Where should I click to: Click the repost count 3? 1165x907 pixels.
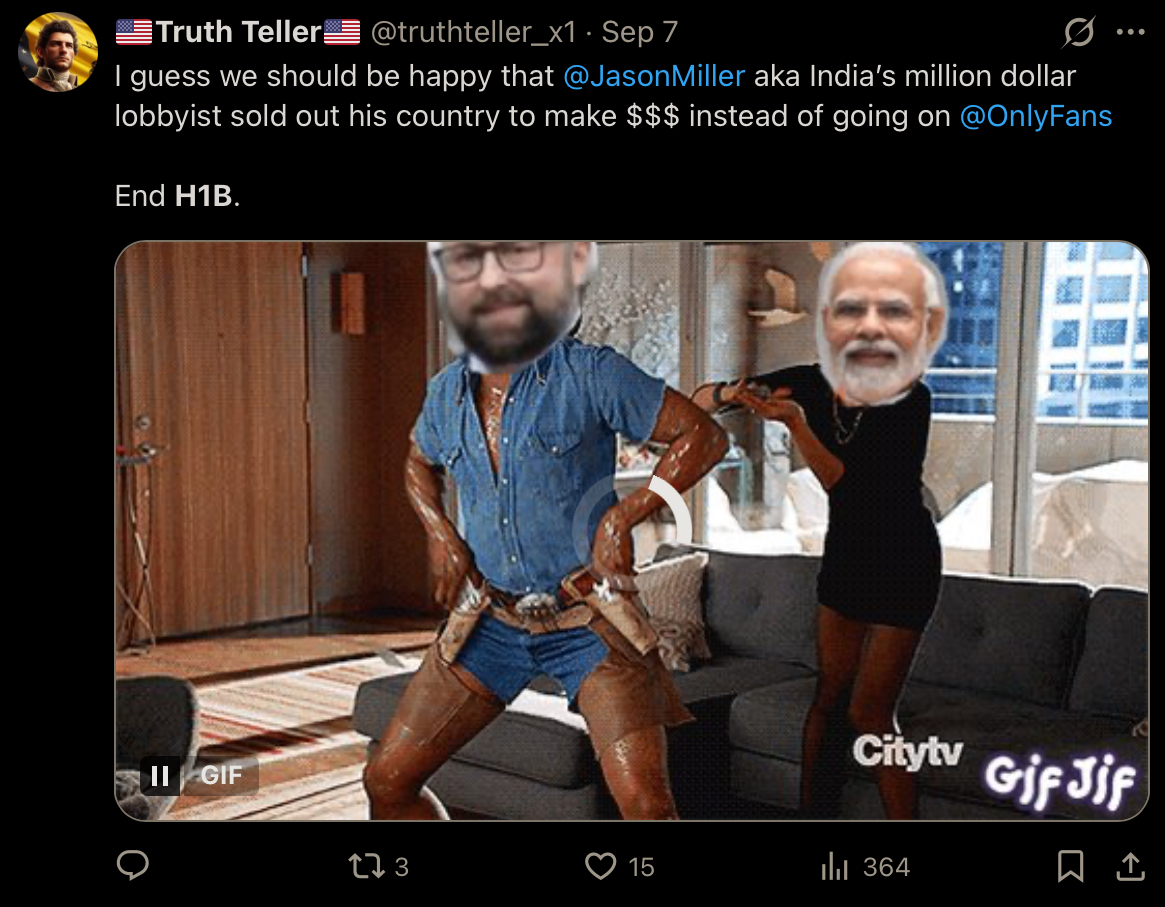point(401,867)
